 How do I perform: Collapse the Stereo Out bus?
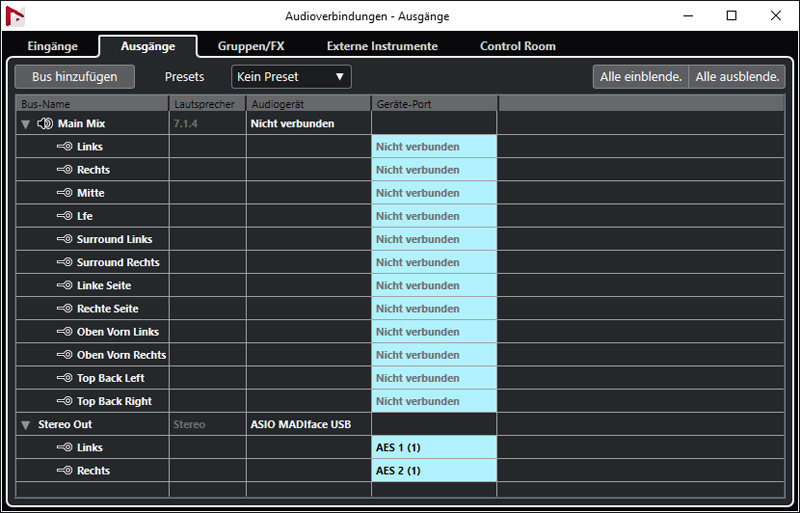point(25,425)
